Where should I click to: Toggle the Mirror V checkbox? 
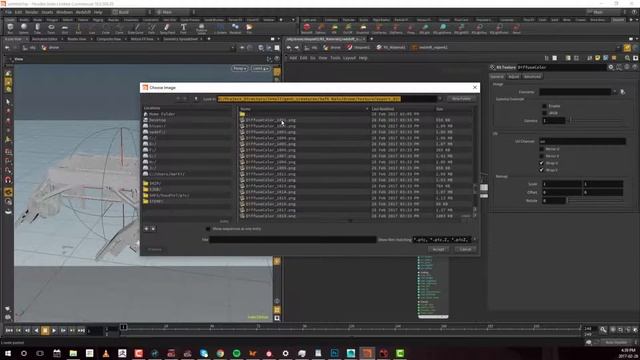(542, 156)
